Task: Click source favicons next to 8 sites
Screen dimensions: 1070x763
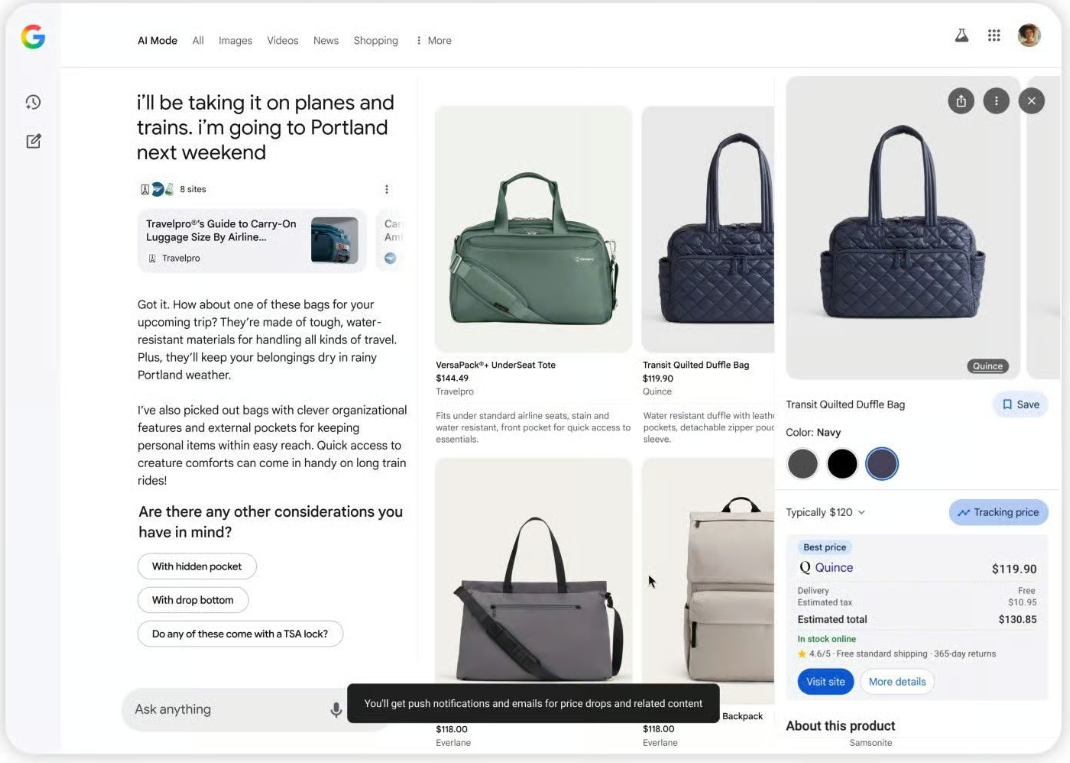Action: [x=157, y=189]
